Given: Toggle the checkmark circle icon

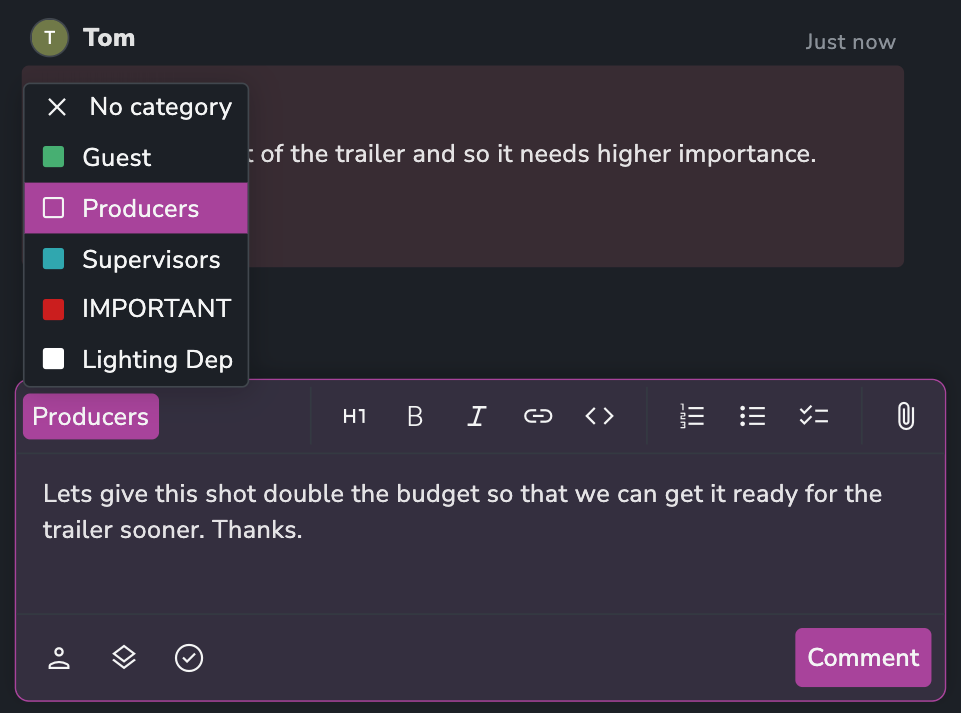Looking at the screenshot, I should [189, 658].
